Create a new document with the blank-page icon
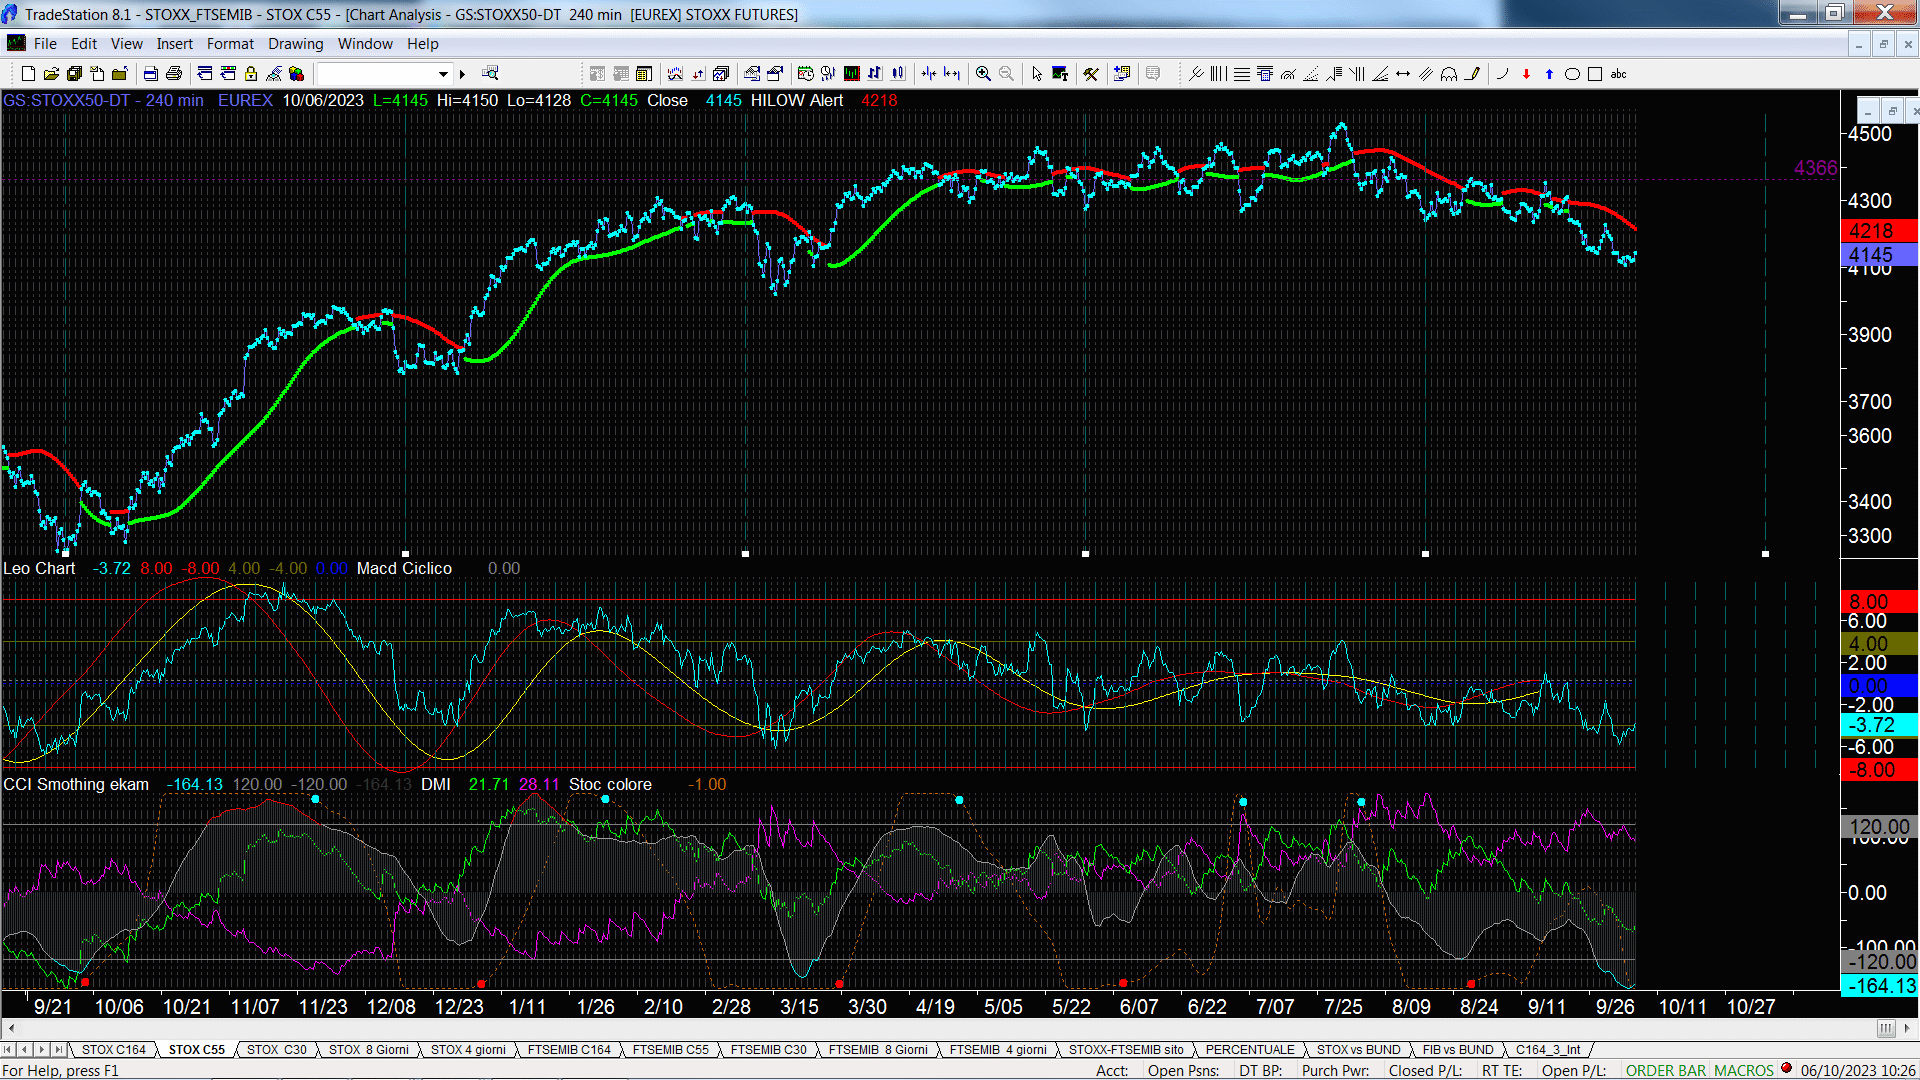The width and height of the screenshot is (1920, 1080). (28, 74)
